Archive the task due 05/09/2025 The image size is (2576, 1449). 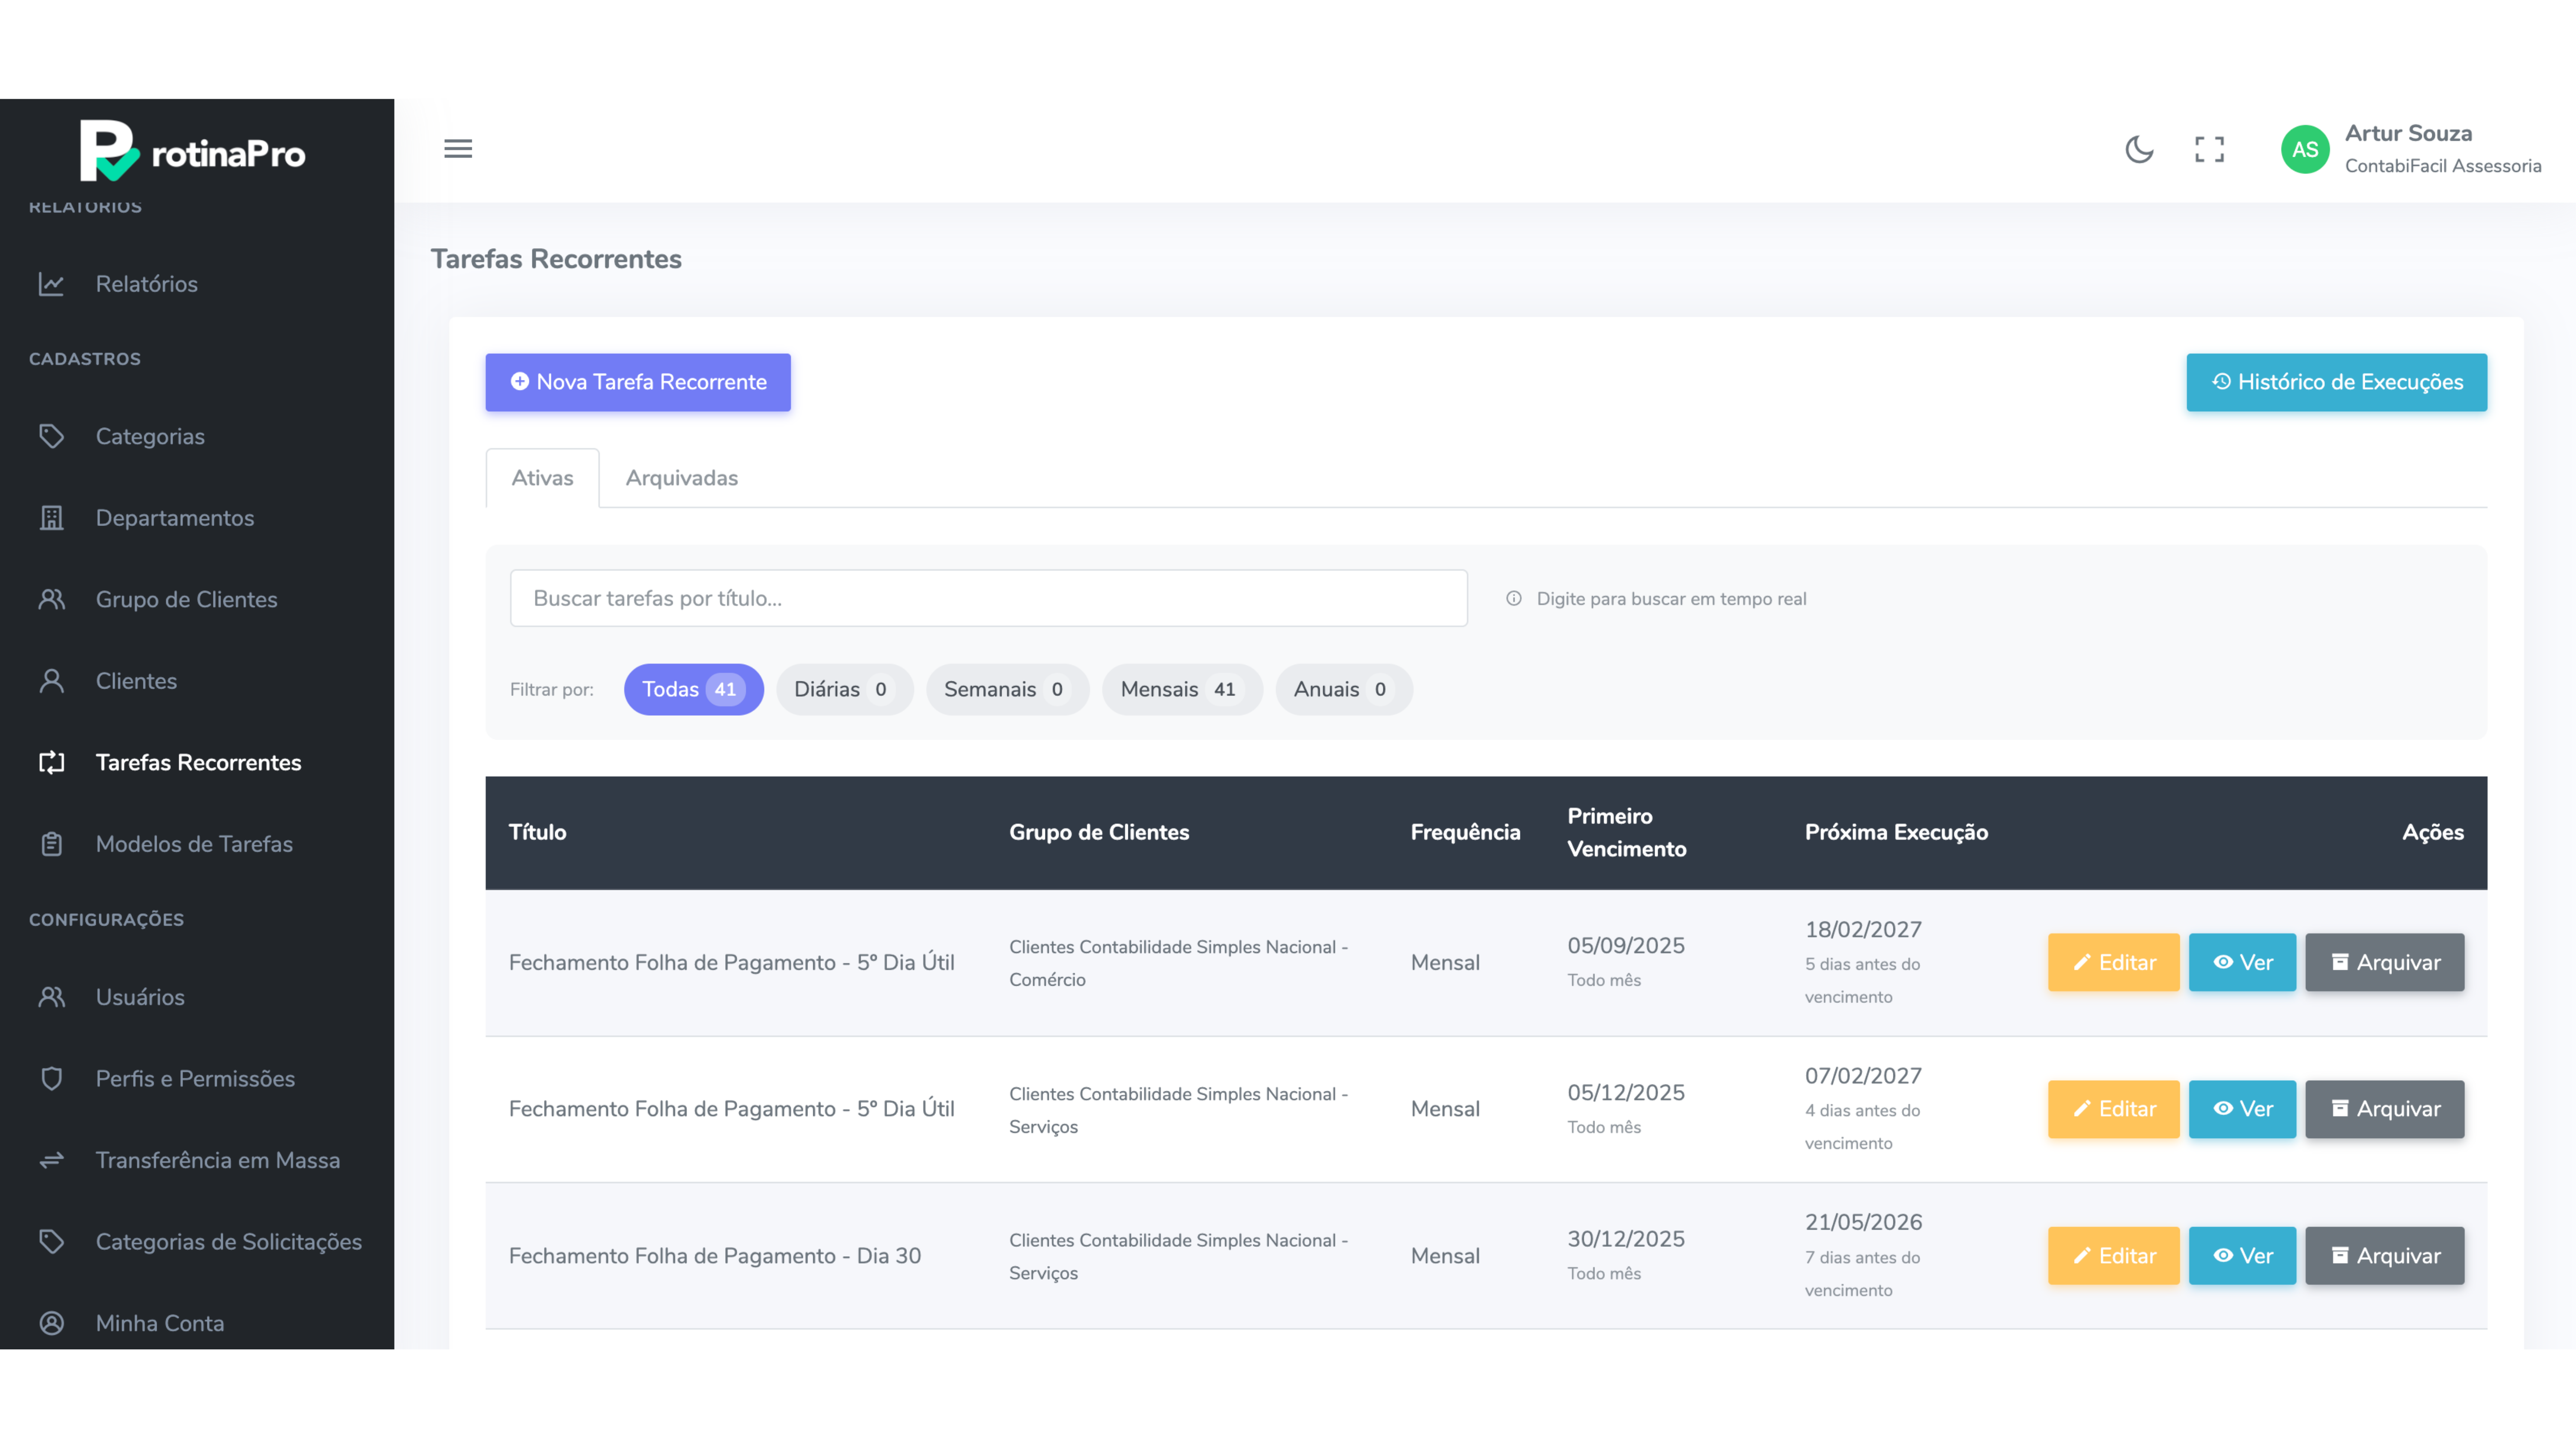[x=2384, y=962]
